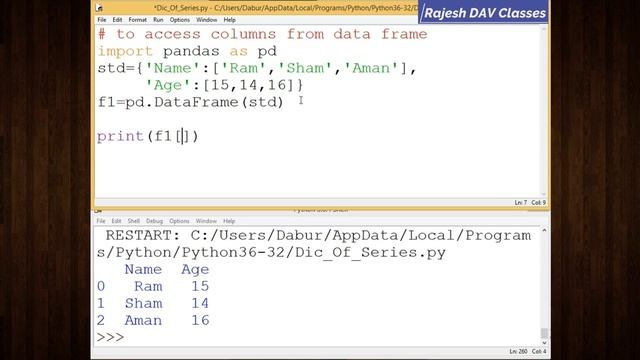Click the Shell window scrollbar thumb
The height and width of the screenshot is (360, 640).
[x=544, y=333]
